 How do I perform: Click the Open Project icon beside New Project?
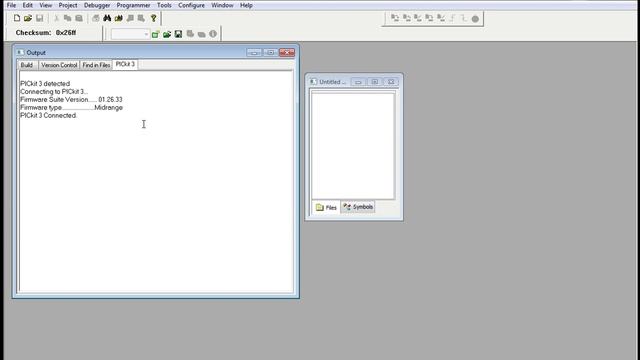click(167, 34)
